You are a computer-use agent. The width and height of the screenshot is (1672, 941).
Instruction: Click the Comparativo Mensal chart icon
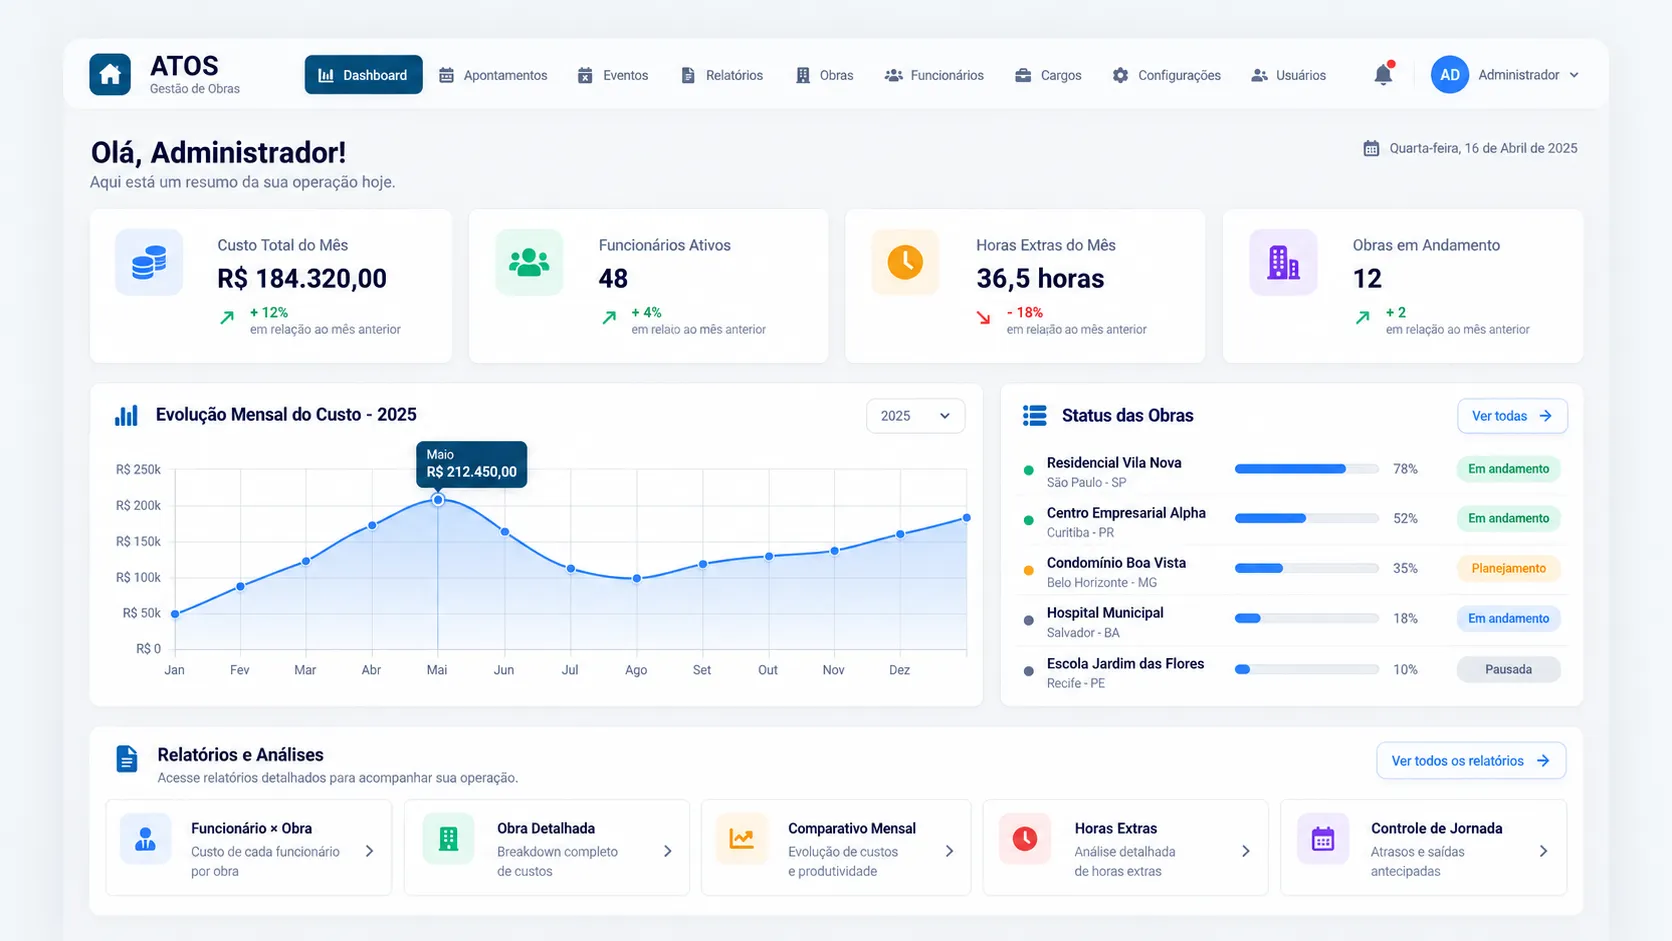pyautogui.click(x=742, y=839)
